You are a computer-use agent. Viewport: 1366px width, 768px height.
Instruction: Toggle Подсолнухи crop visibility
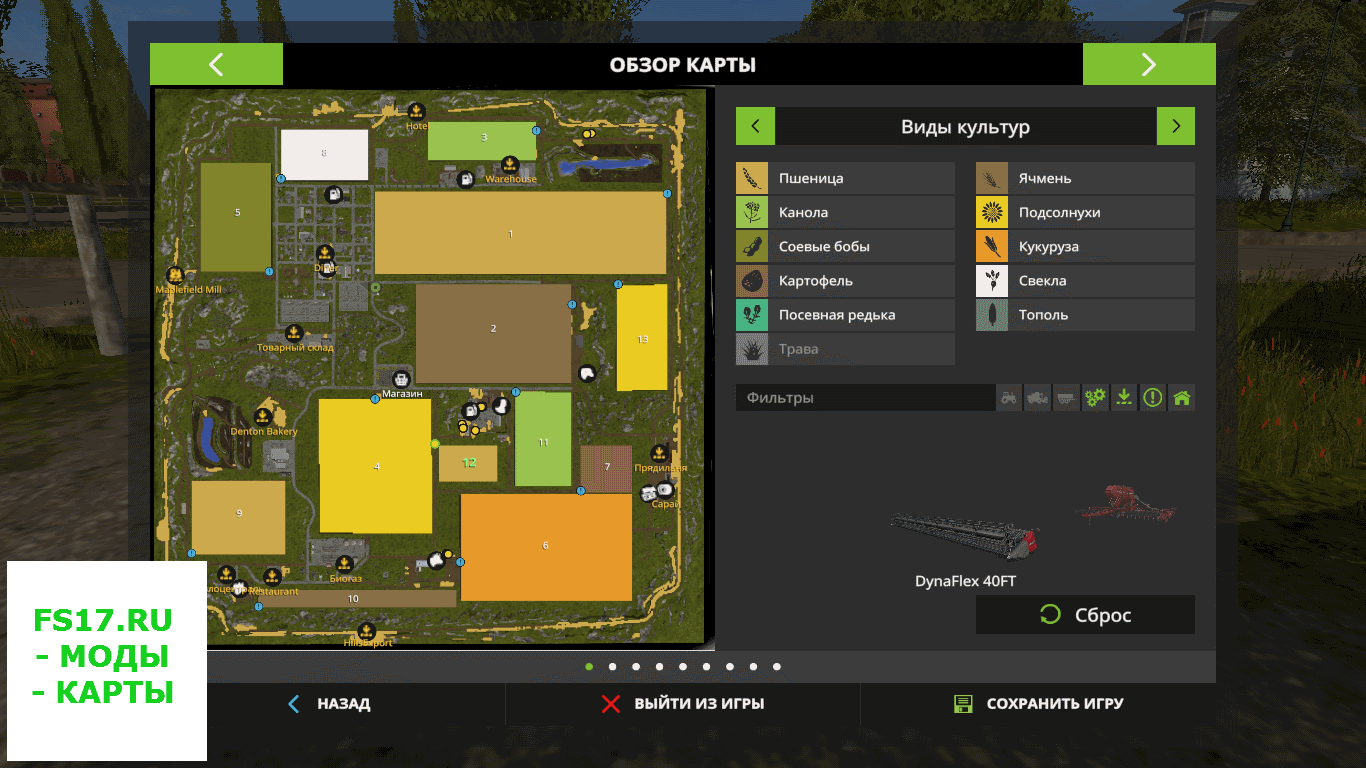1085,213
